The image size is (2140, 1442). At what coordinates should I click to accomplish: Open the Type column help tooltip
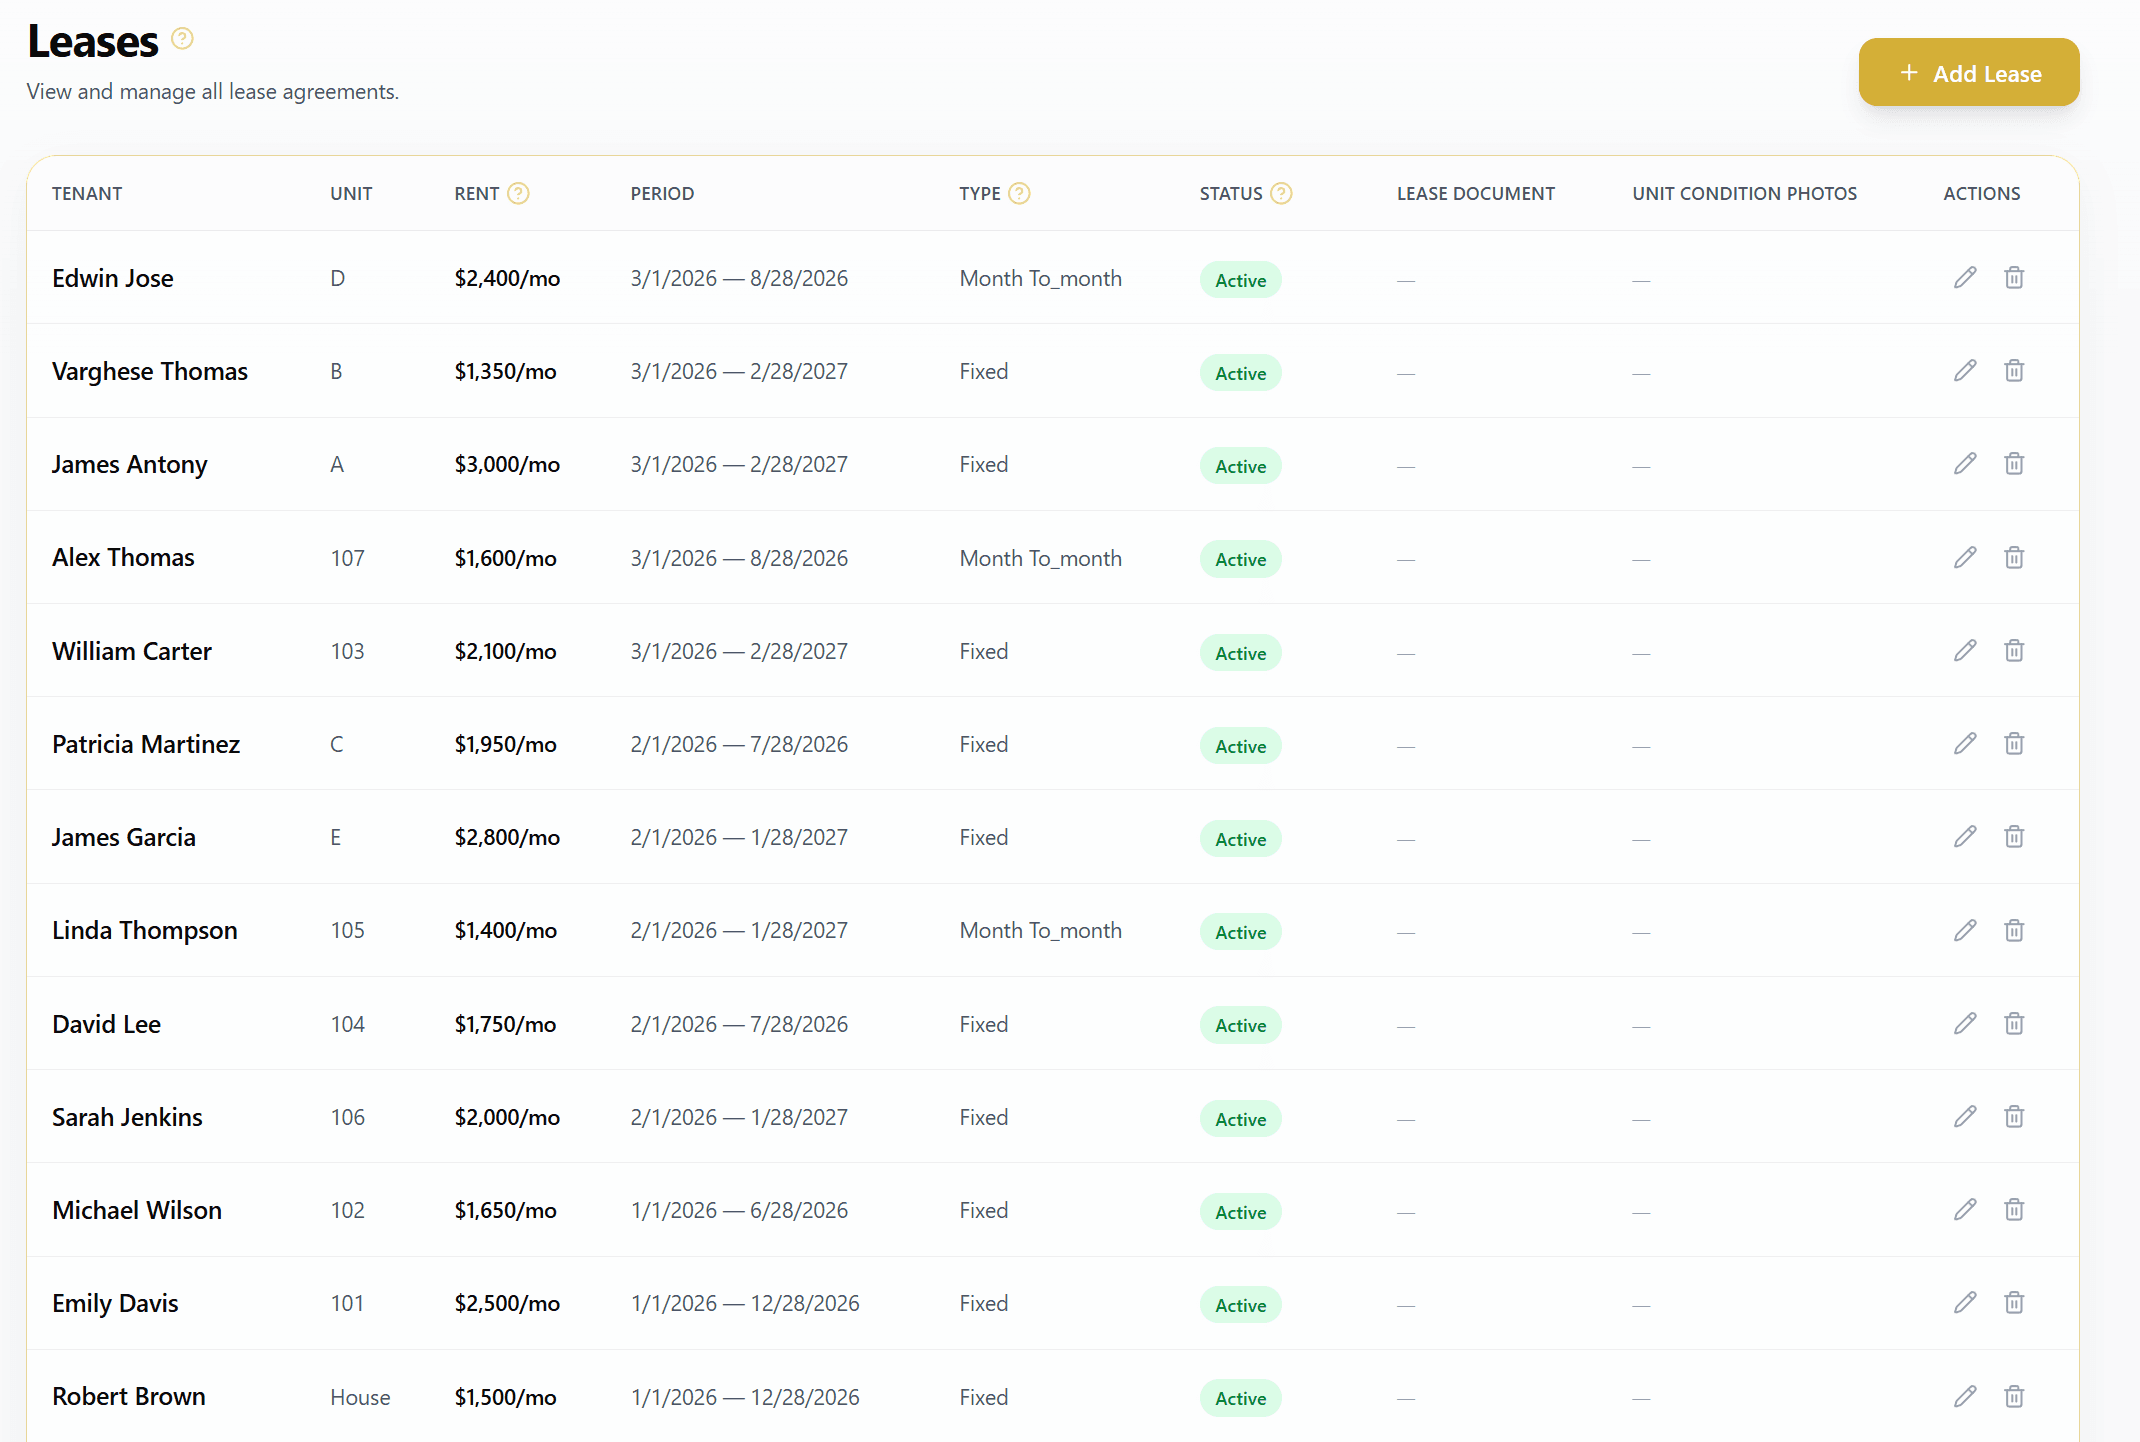tap(1021, 193)
